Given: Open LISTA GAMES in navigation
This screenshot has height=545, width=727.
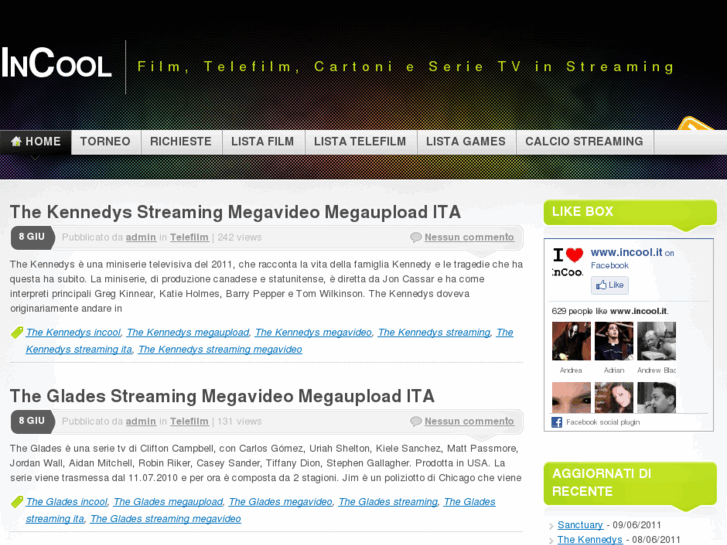Looking at the screenshot, I should 466,141.
